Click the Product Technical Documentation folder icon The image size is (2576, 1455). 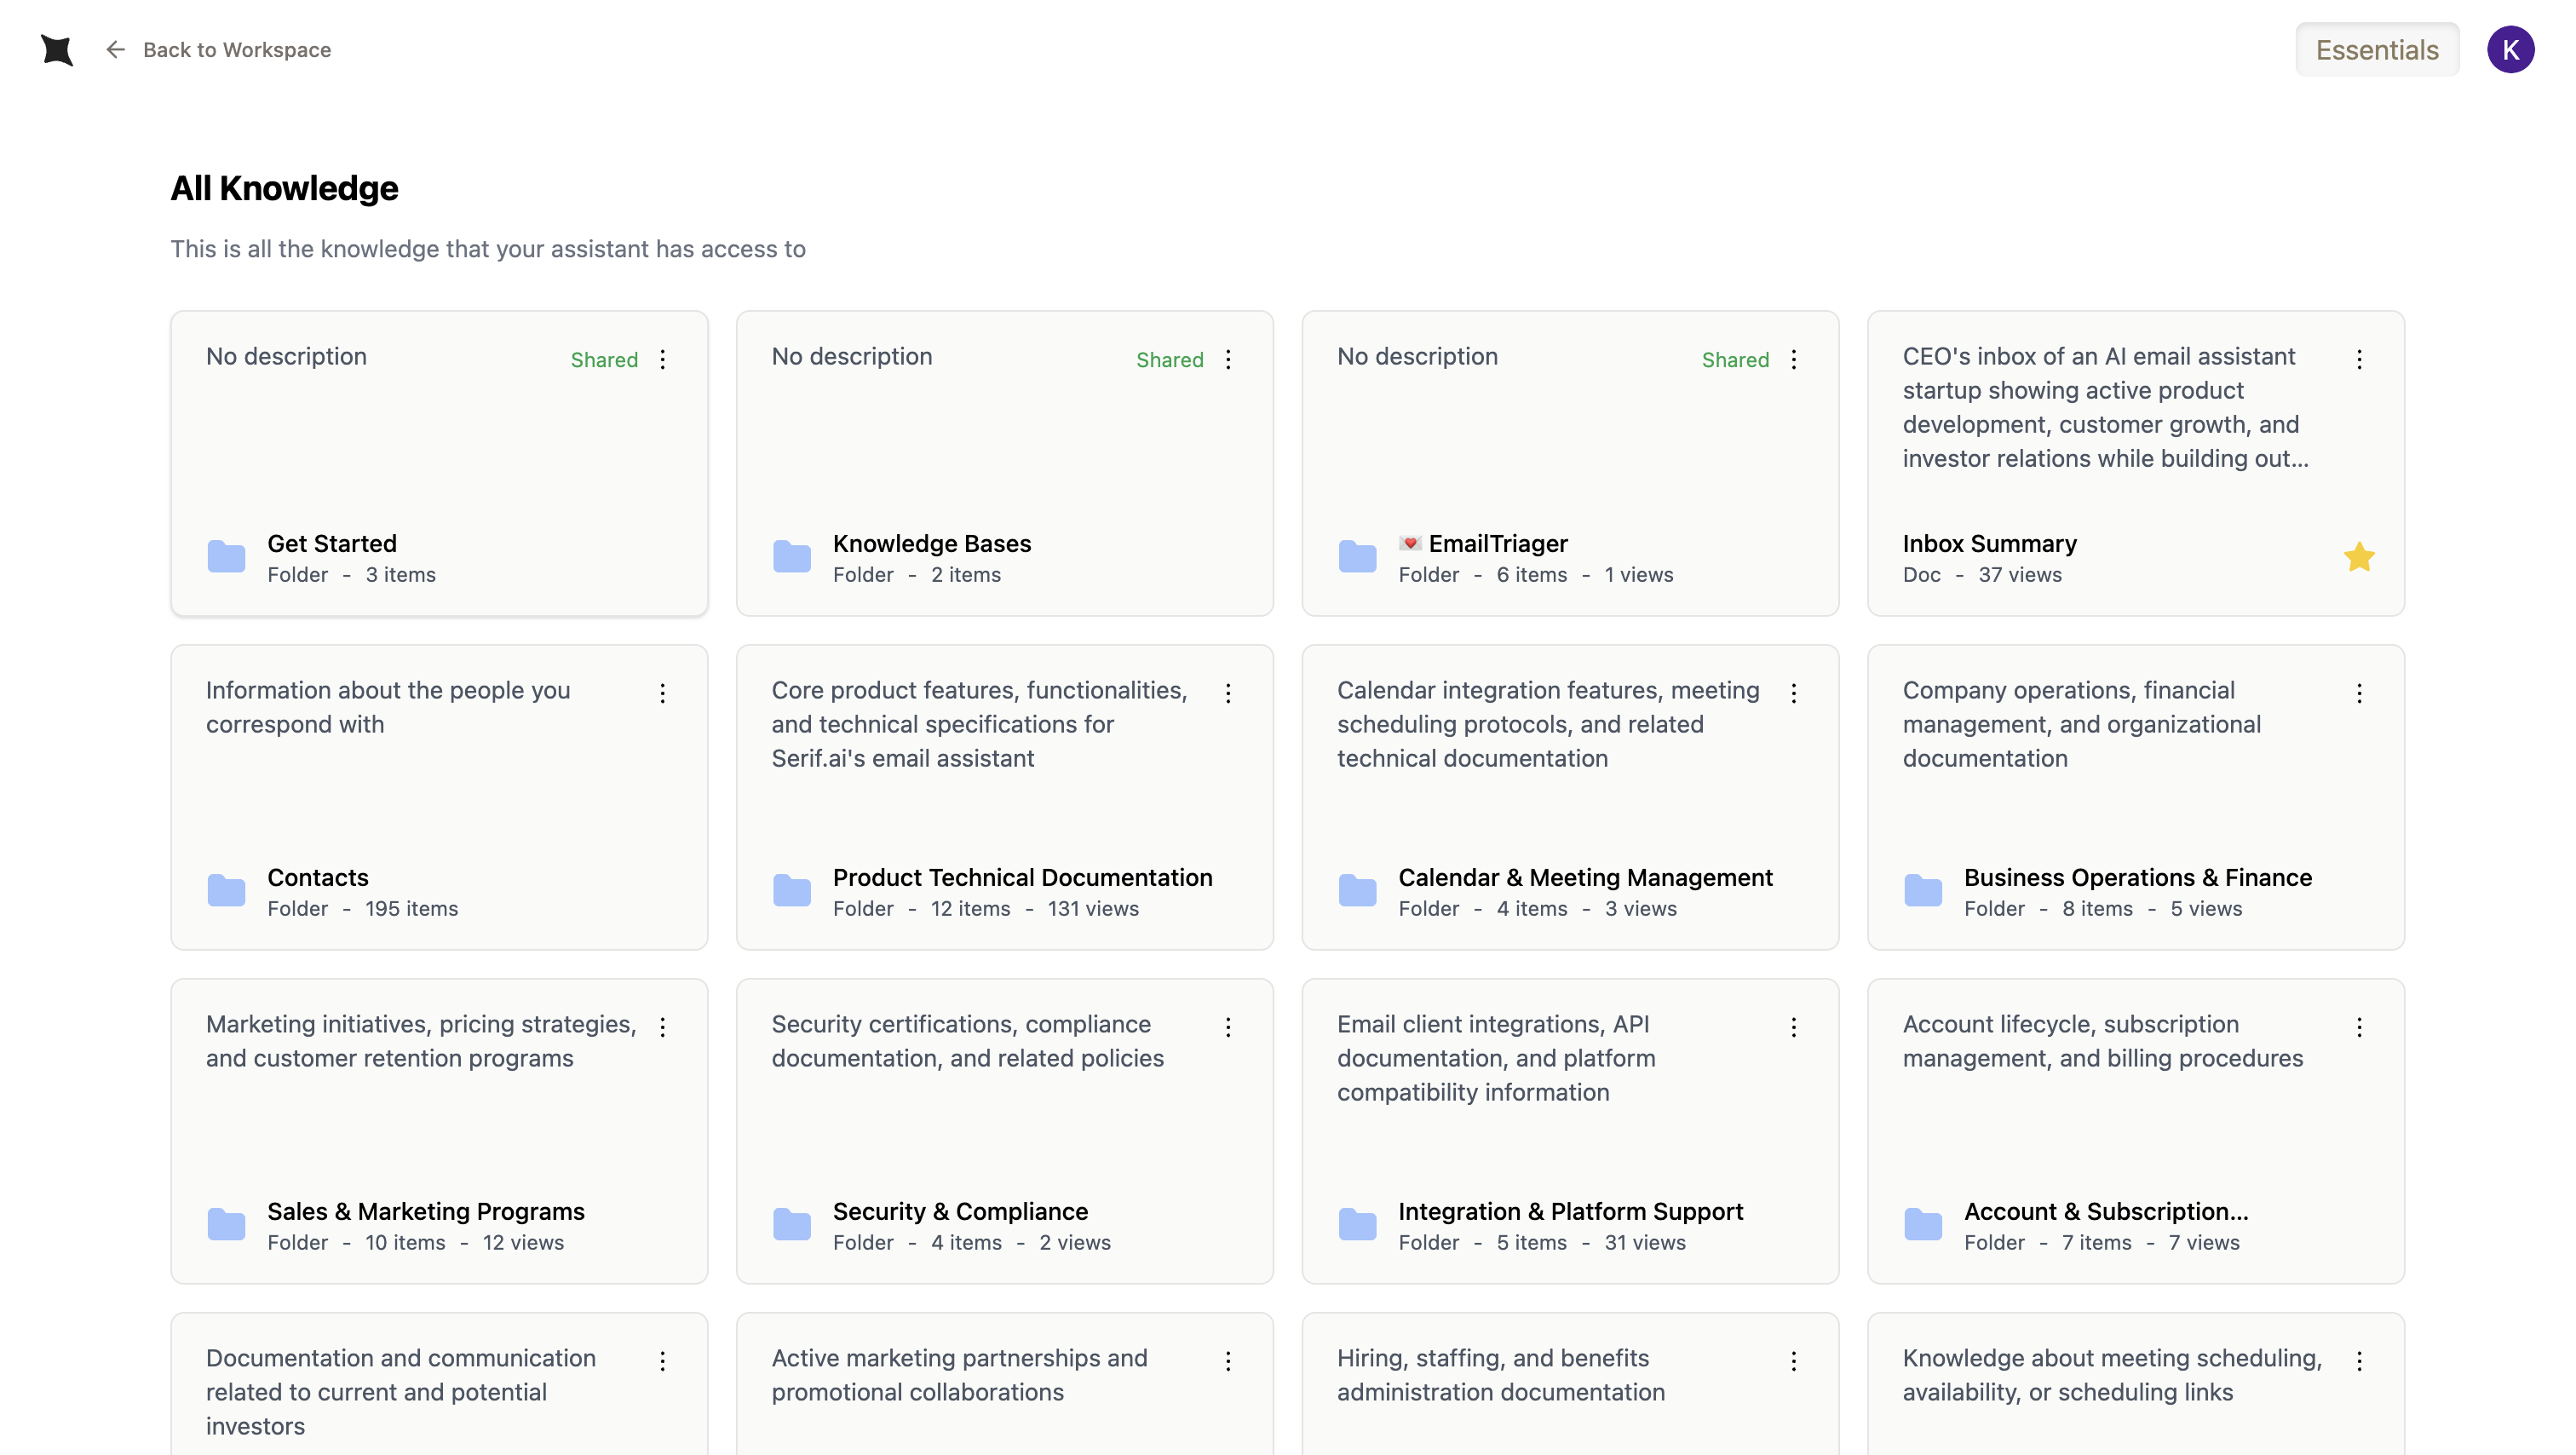[792, 891]
